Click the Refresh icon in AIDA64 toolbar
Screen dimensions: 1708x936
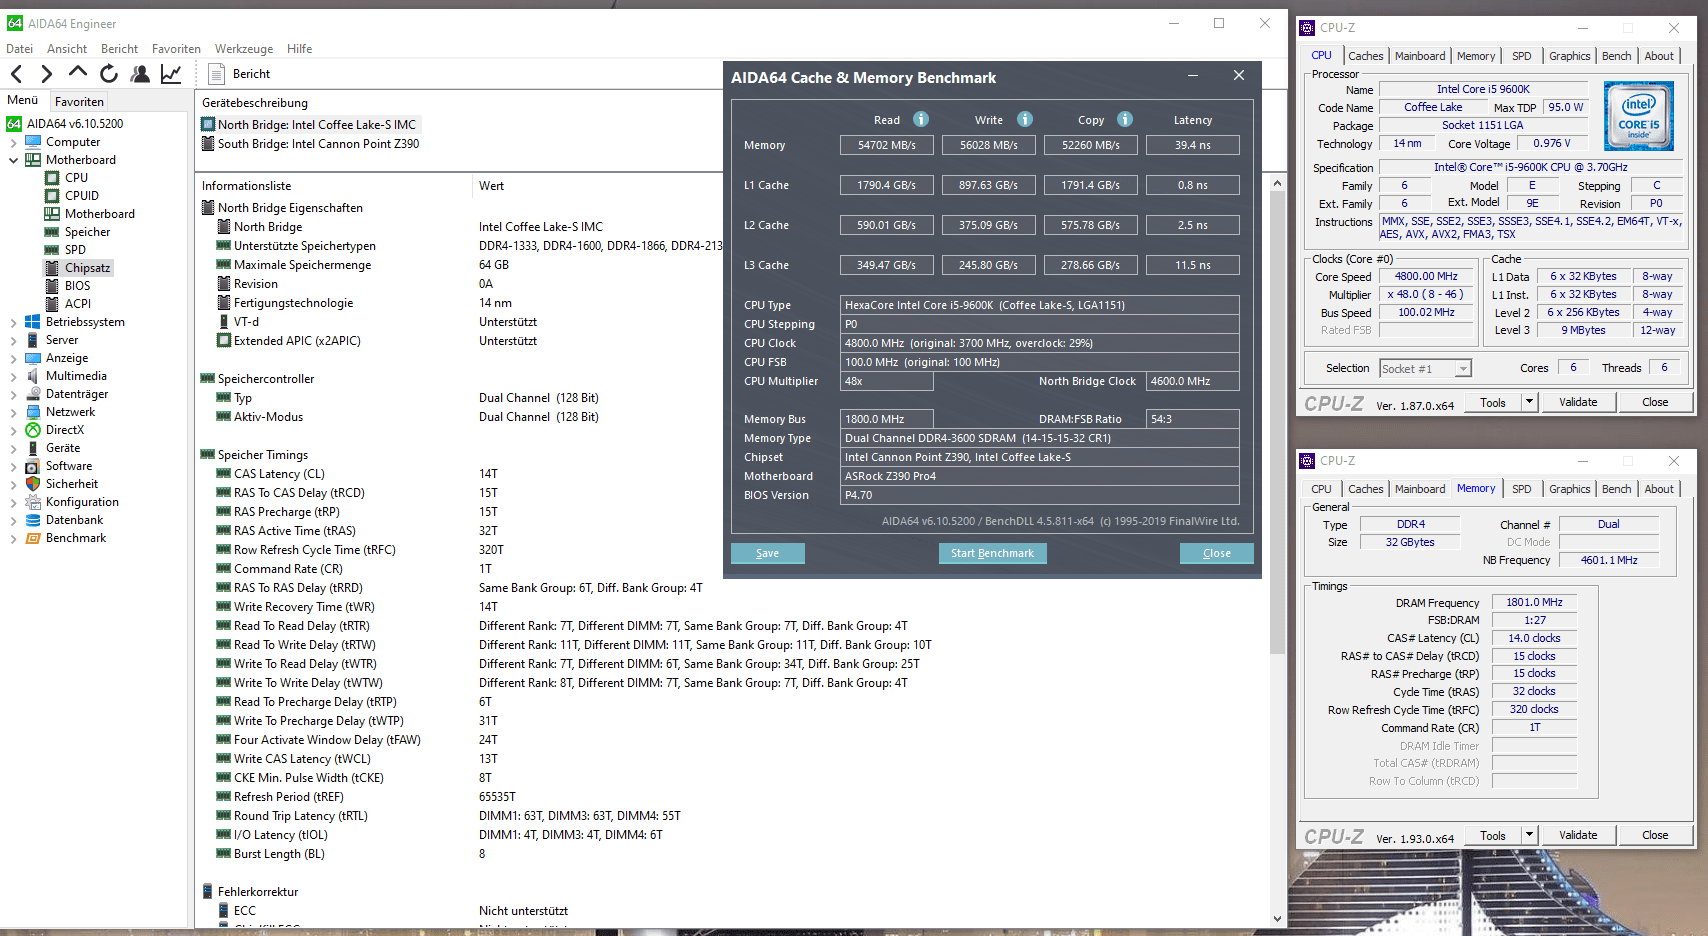109,73
